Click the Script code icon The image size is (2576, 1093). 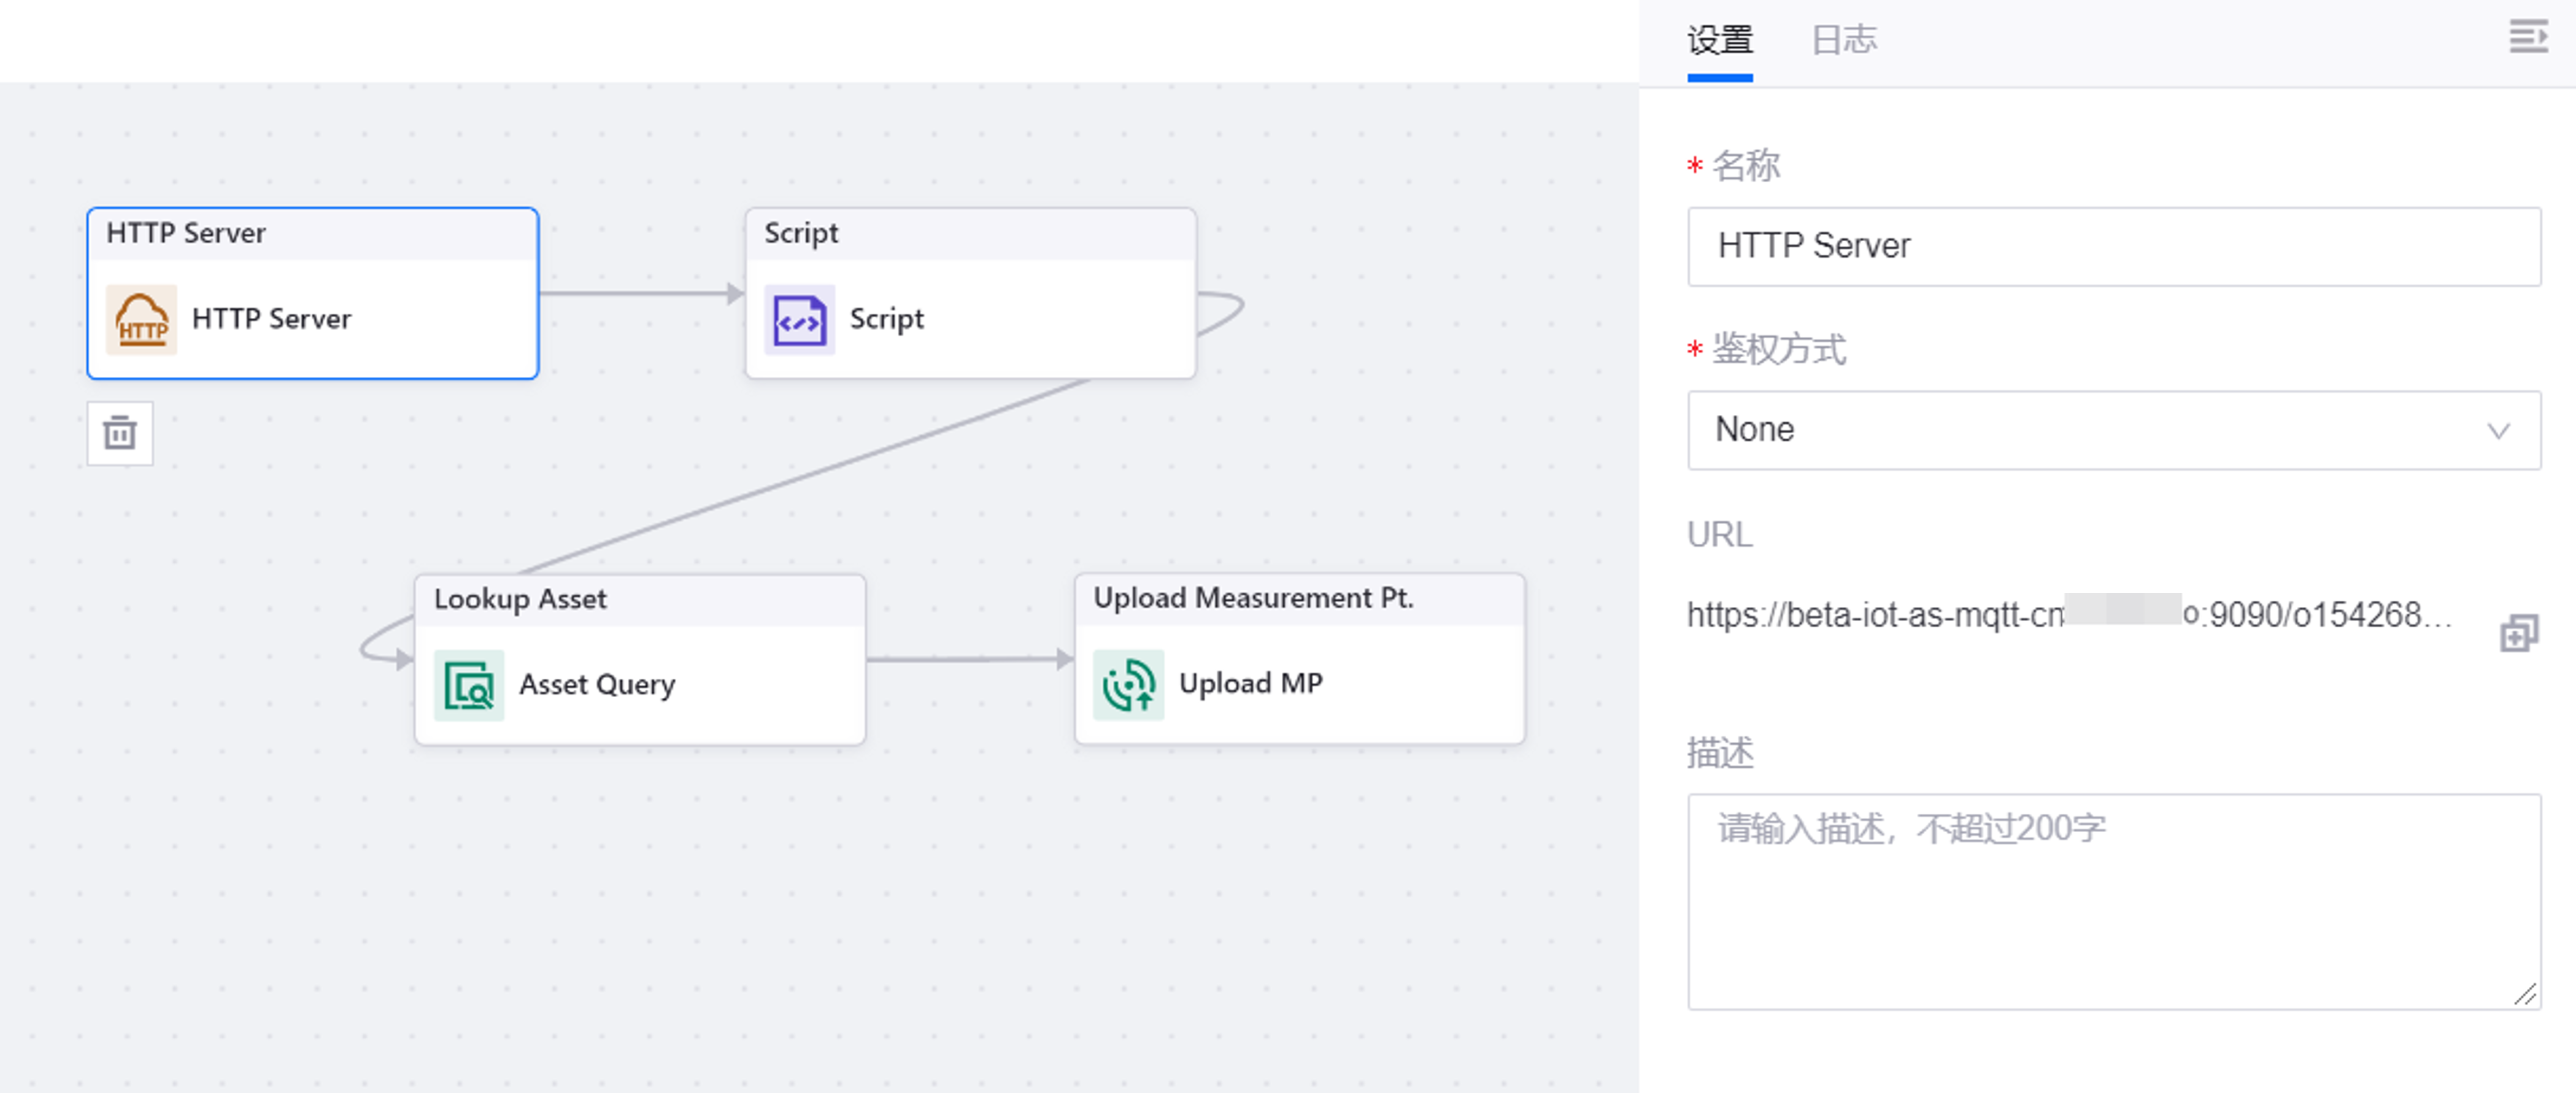[x=799, y=320]
